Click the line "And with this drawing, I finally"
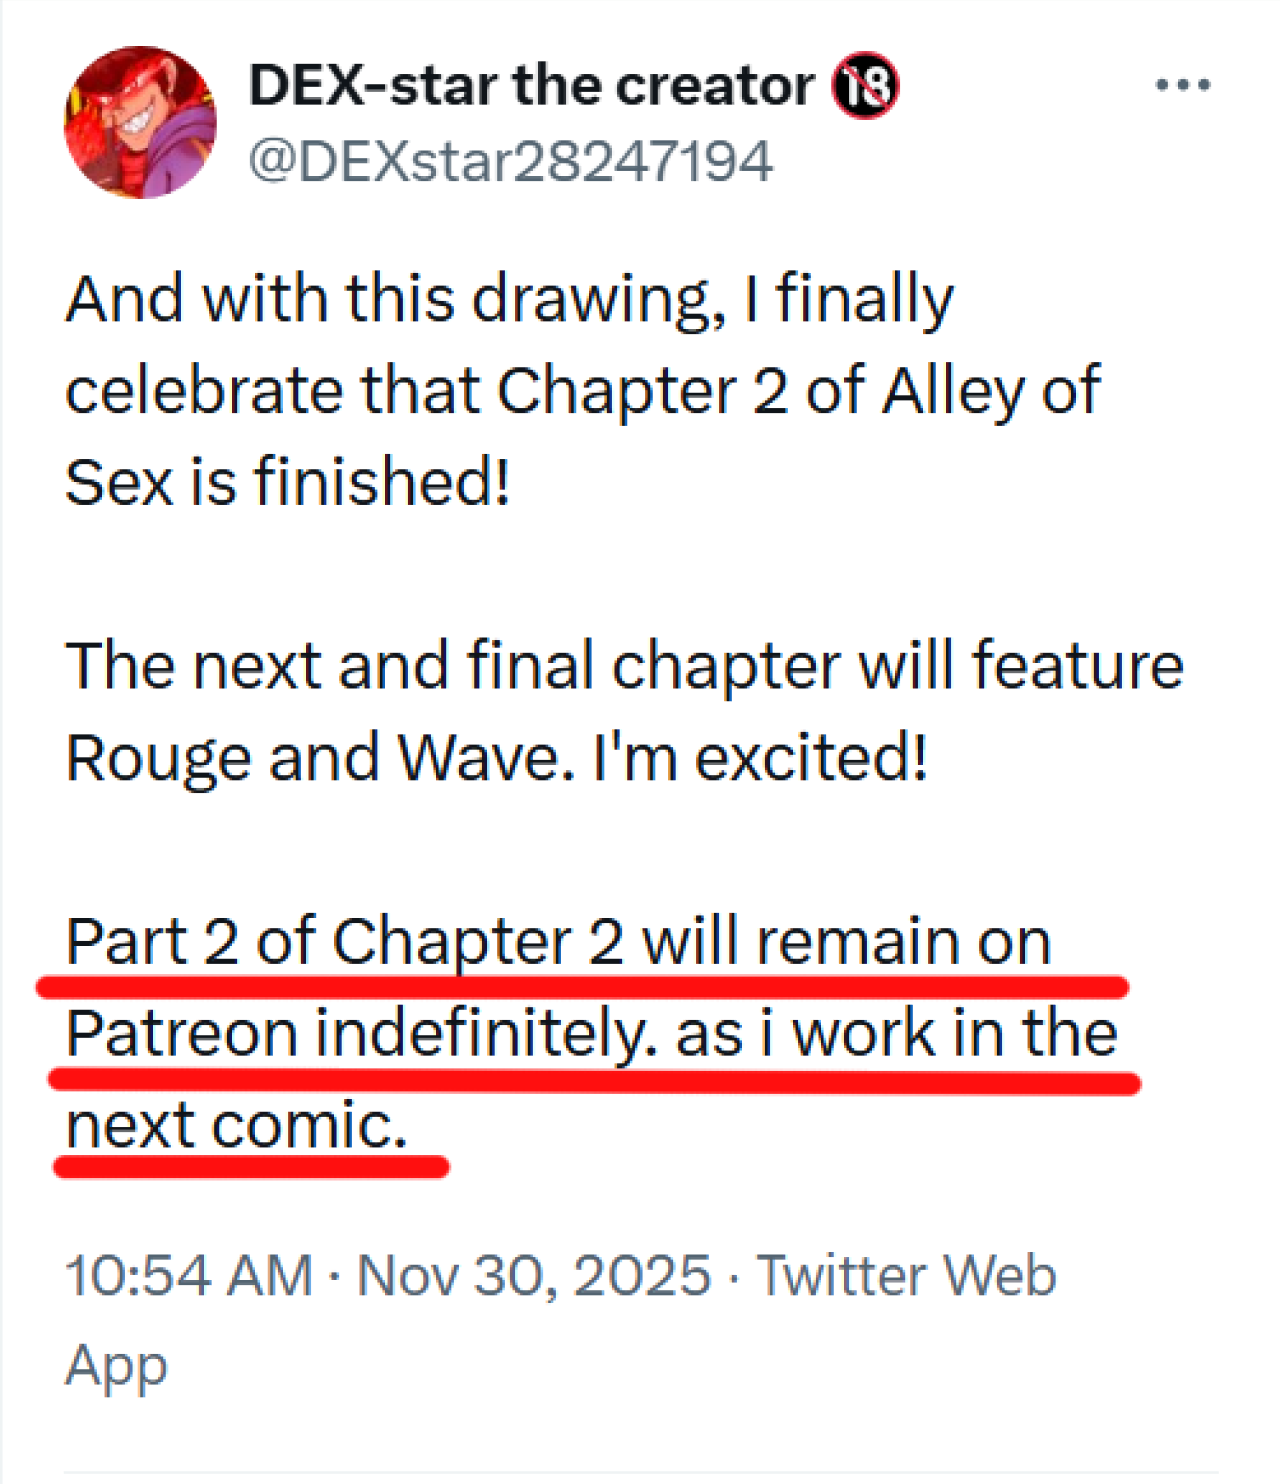This screenshot has height=1484, width=1280. click(510, 299)
